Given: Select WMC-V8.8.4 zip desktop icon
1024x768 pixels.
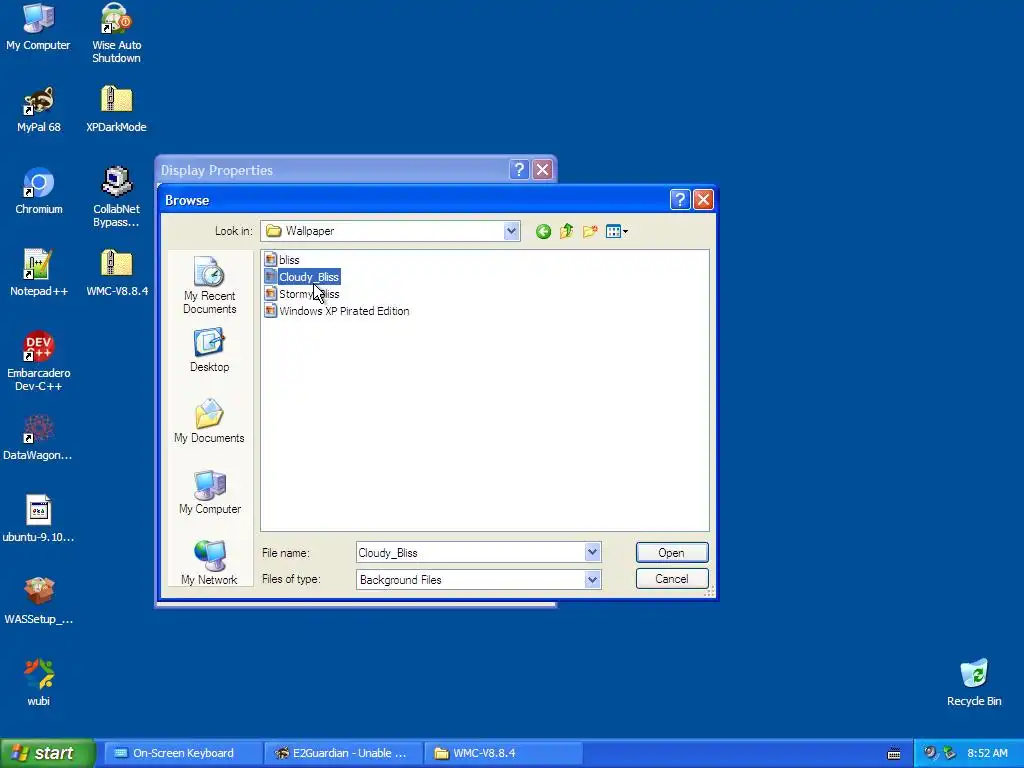Looking at the screenshot, I should tap(117, 273).
